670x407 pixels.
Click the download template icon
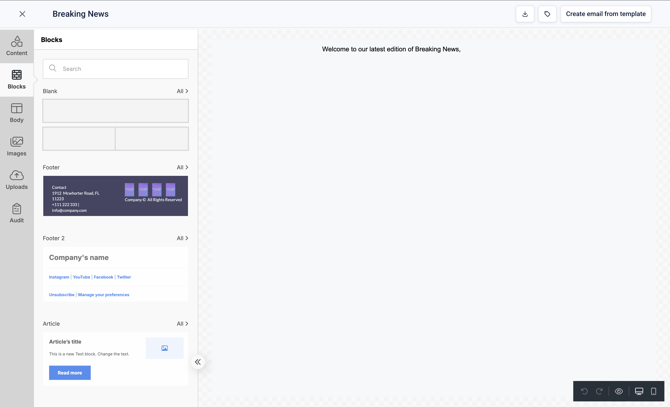pos(525,14)
